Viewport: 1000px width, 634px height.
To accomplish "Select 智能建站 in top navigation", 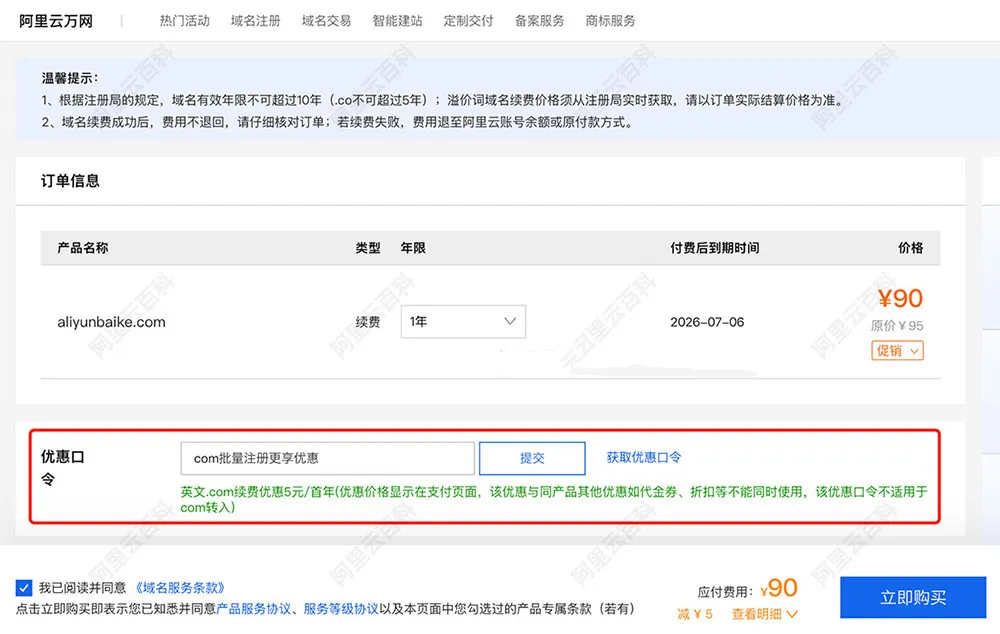I will [397, 21].
